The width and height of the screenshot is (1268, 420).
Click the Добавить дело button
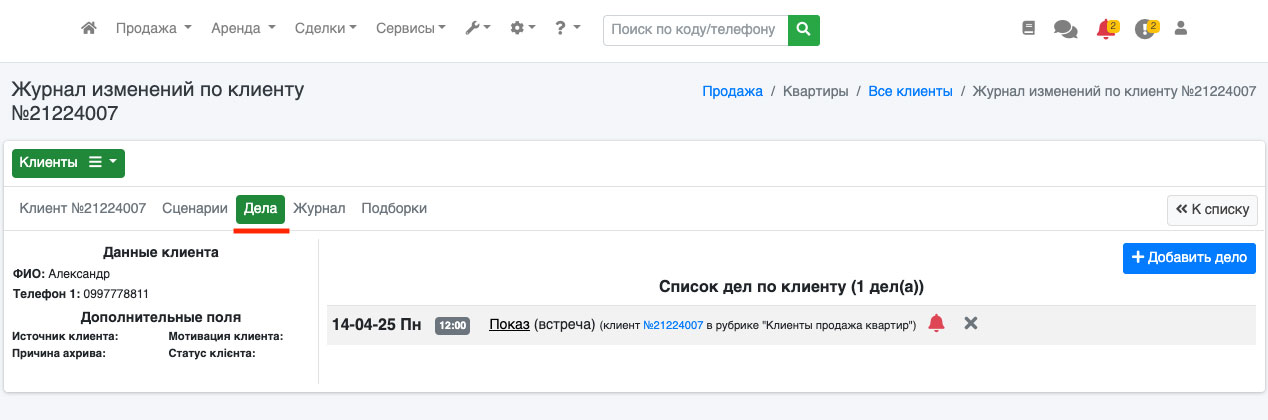tap(1188, 257)
